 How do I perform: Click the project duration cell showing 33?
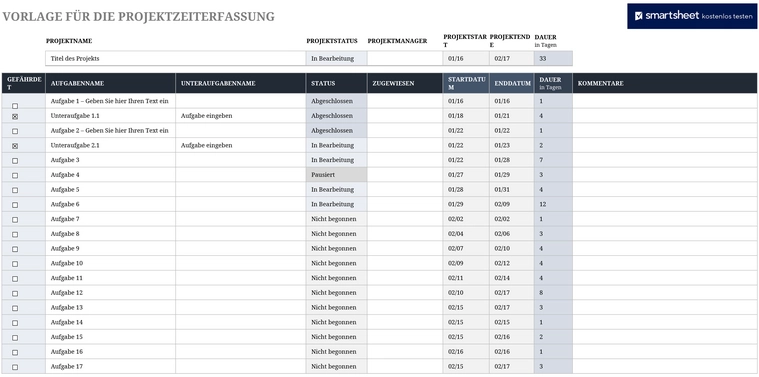tap(553, 59)
